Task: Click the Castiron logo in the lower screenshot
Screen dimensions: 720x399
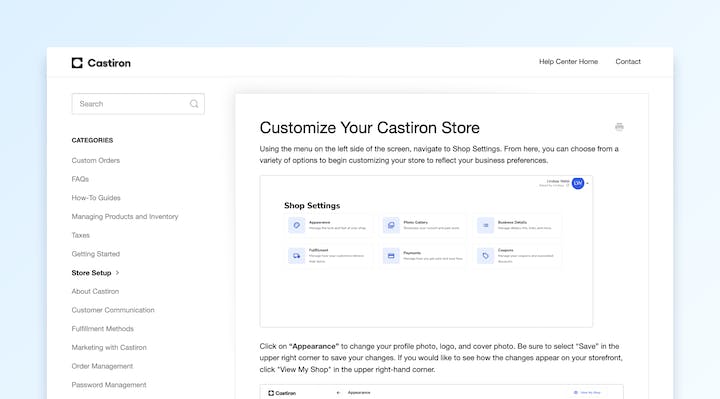Action: pos(282,393)
